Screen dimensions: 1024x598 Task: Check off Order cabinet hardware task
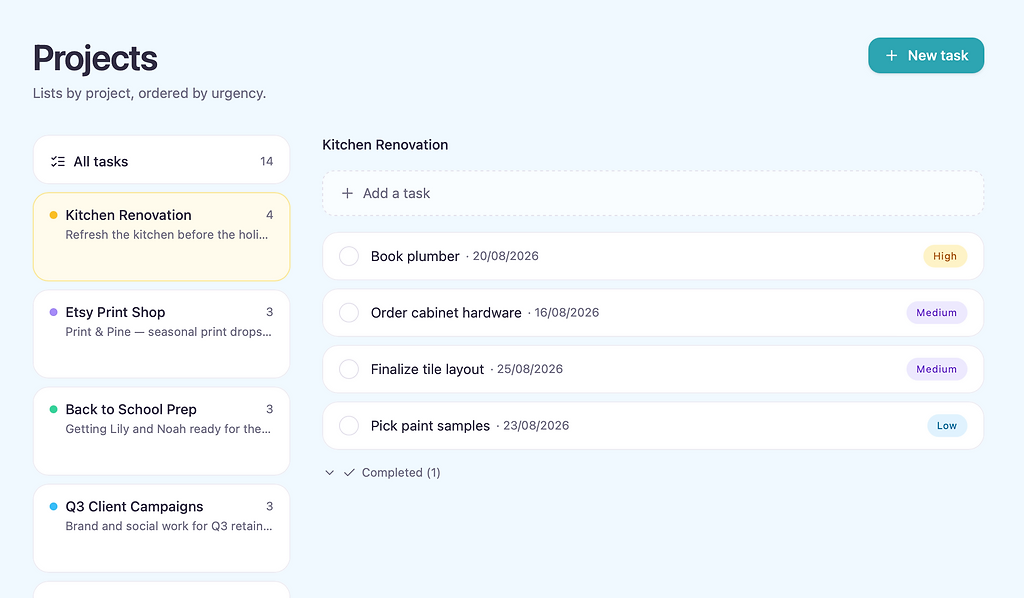pyautogui.click(x=349, y=313)
